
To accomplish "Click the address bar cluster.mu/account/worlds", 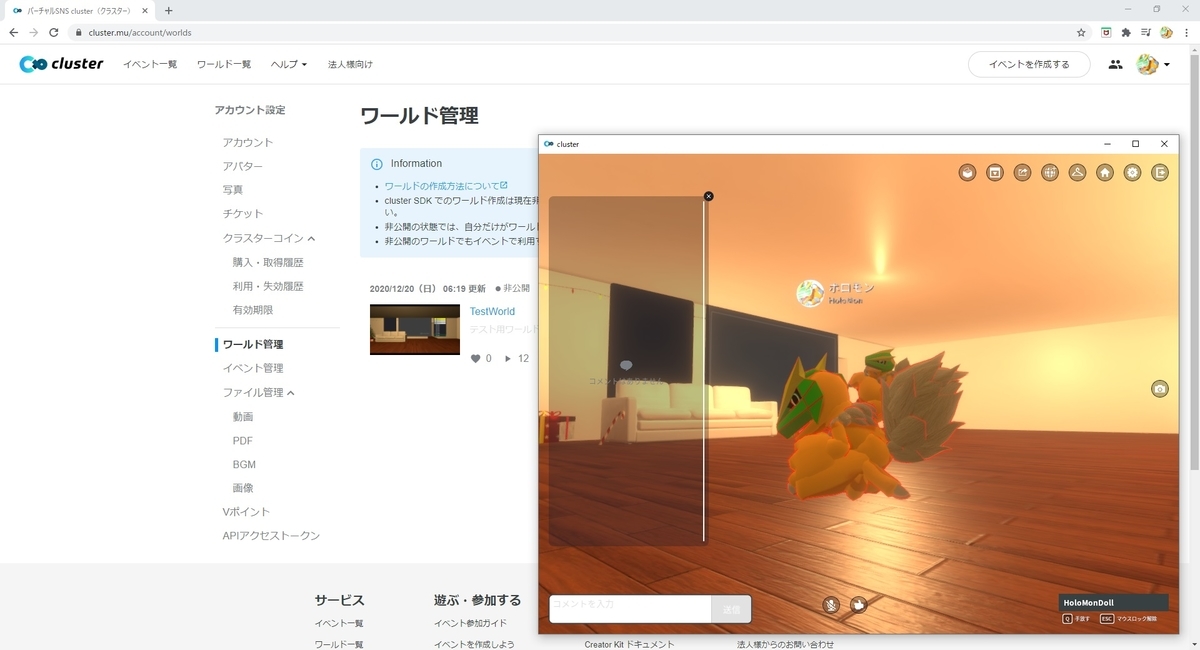I will click(139, 32).
